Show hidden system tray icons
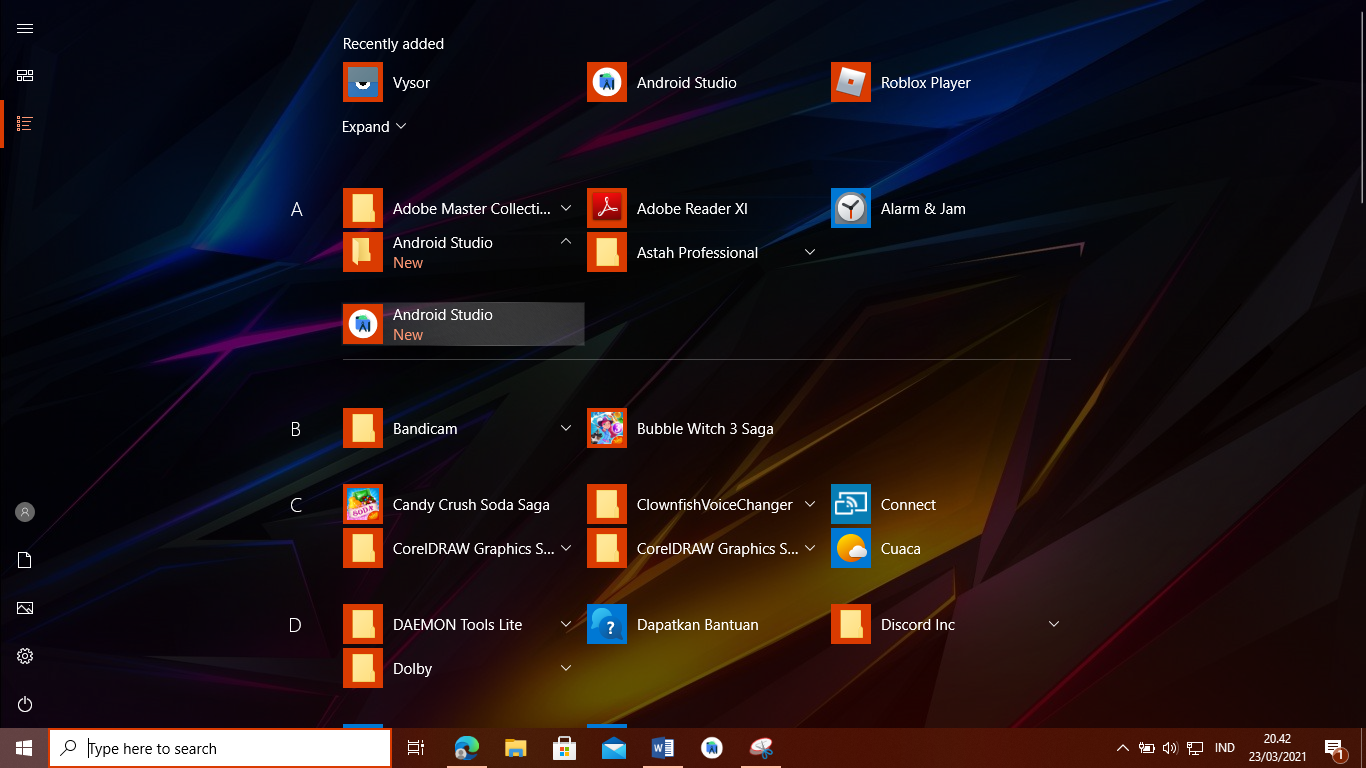Image resolution: width=1366 pixels, height=768 pixels. coord(1122,748)
